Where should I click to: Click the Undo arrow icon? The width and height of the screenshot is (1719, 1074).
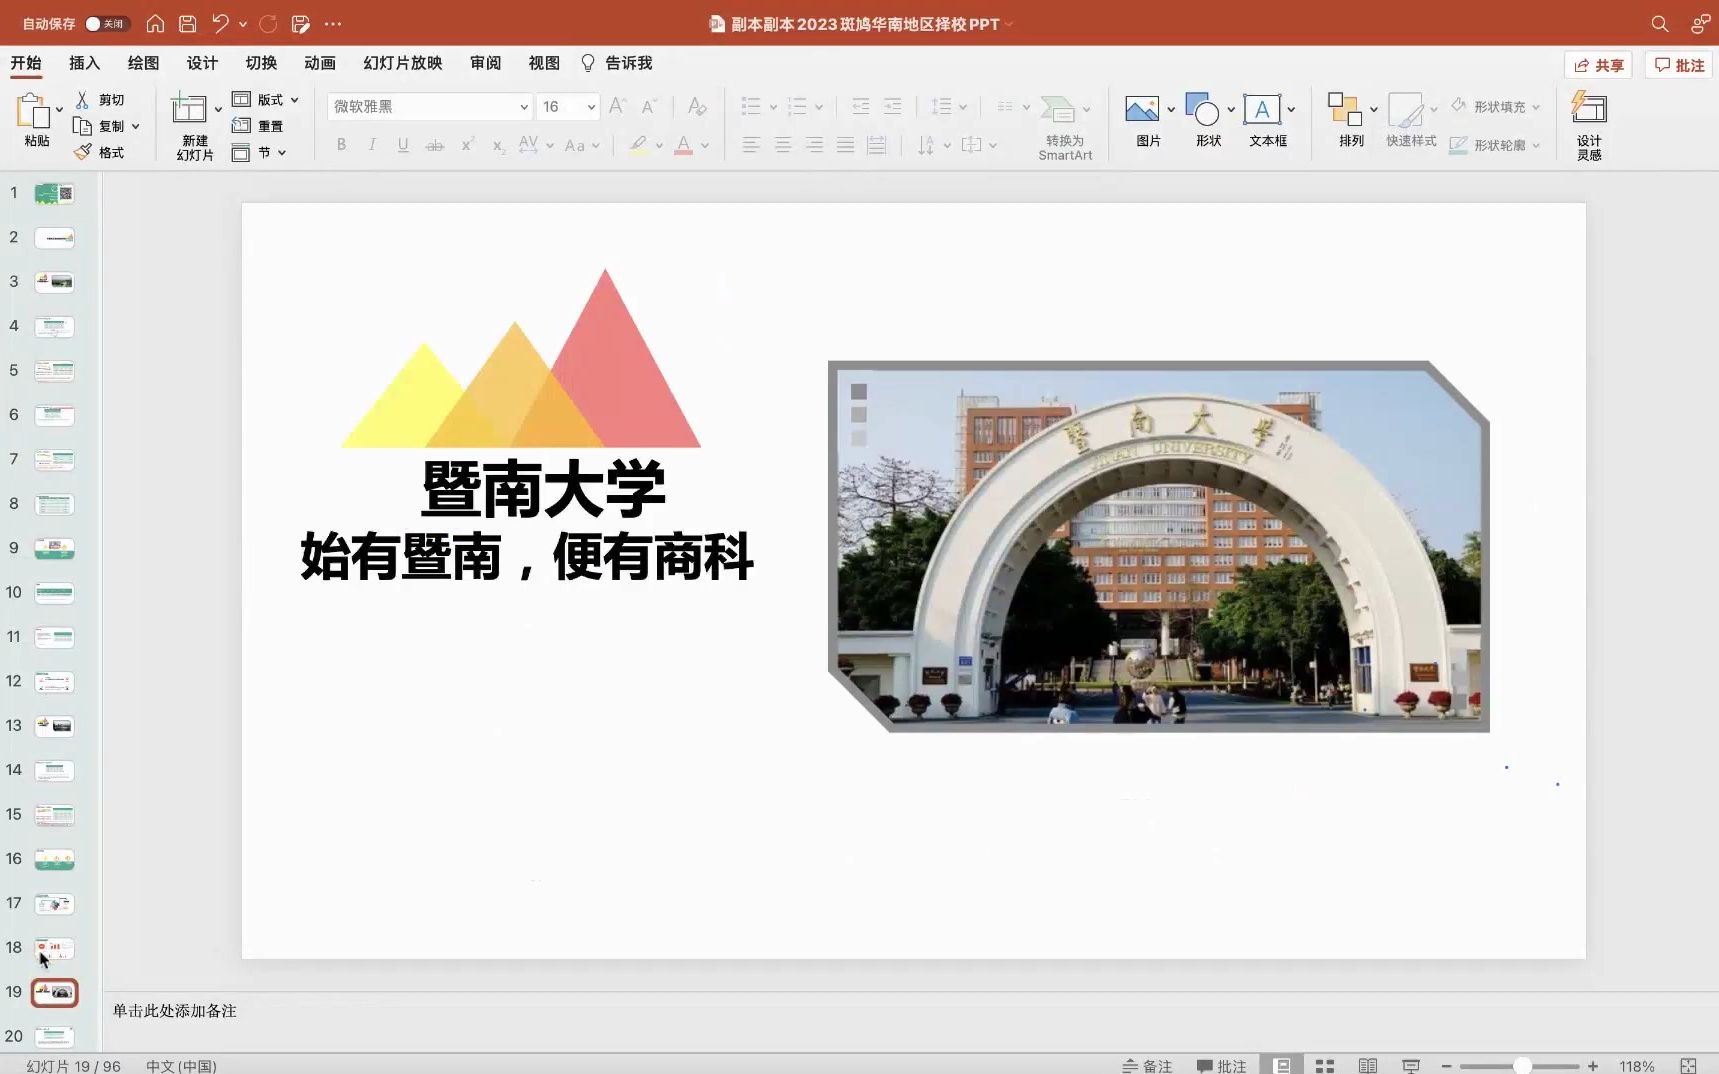tap(220, 23)
